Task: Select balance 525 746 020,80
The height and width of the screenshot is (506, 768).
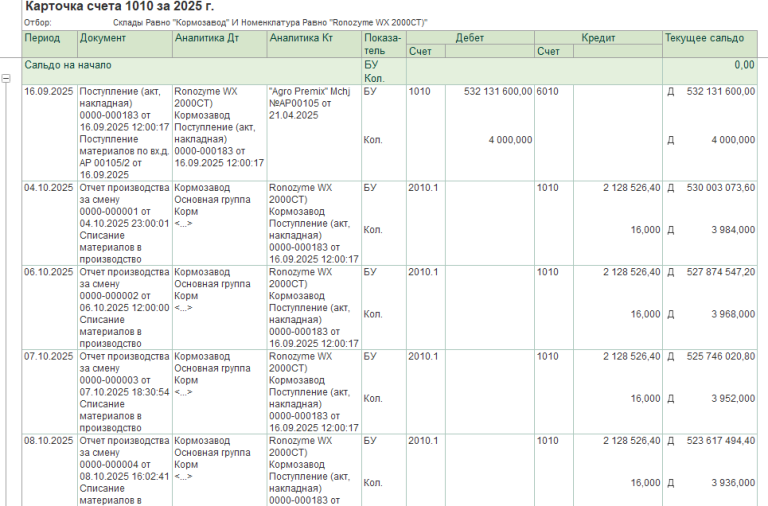Action: tap(720, 357)
